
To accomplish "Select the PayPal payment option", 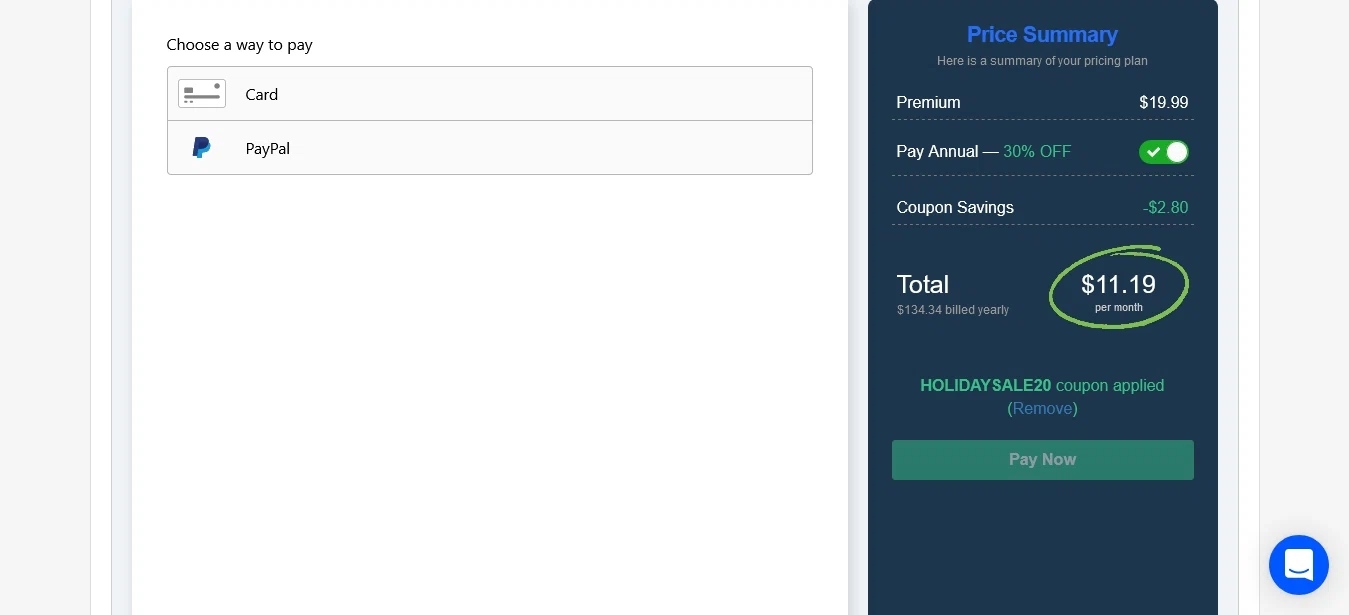I will coord(490,148).
